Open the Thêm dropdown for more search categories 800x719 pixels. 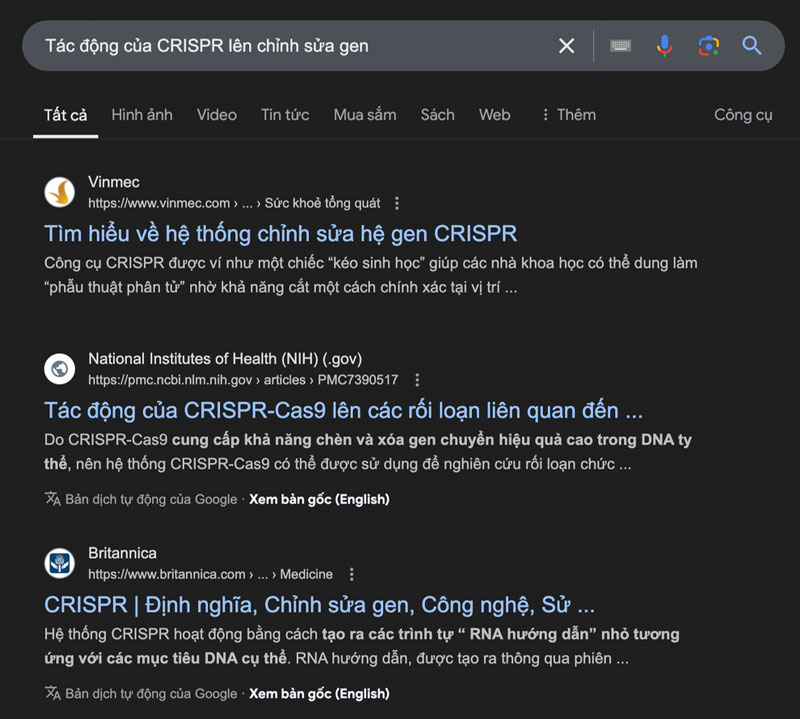[568, 115]
